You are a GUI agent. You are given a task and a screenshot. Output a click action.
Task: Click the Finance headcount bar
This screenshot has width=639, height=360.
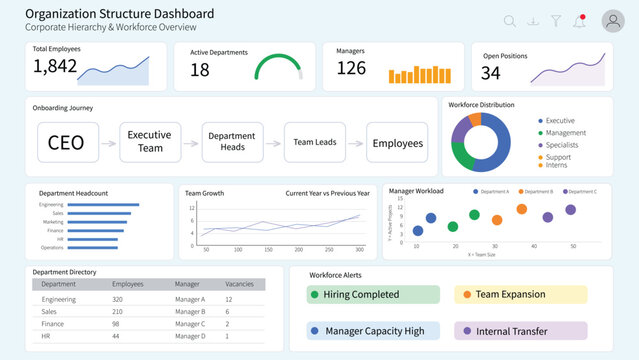(x=96, y=231)
